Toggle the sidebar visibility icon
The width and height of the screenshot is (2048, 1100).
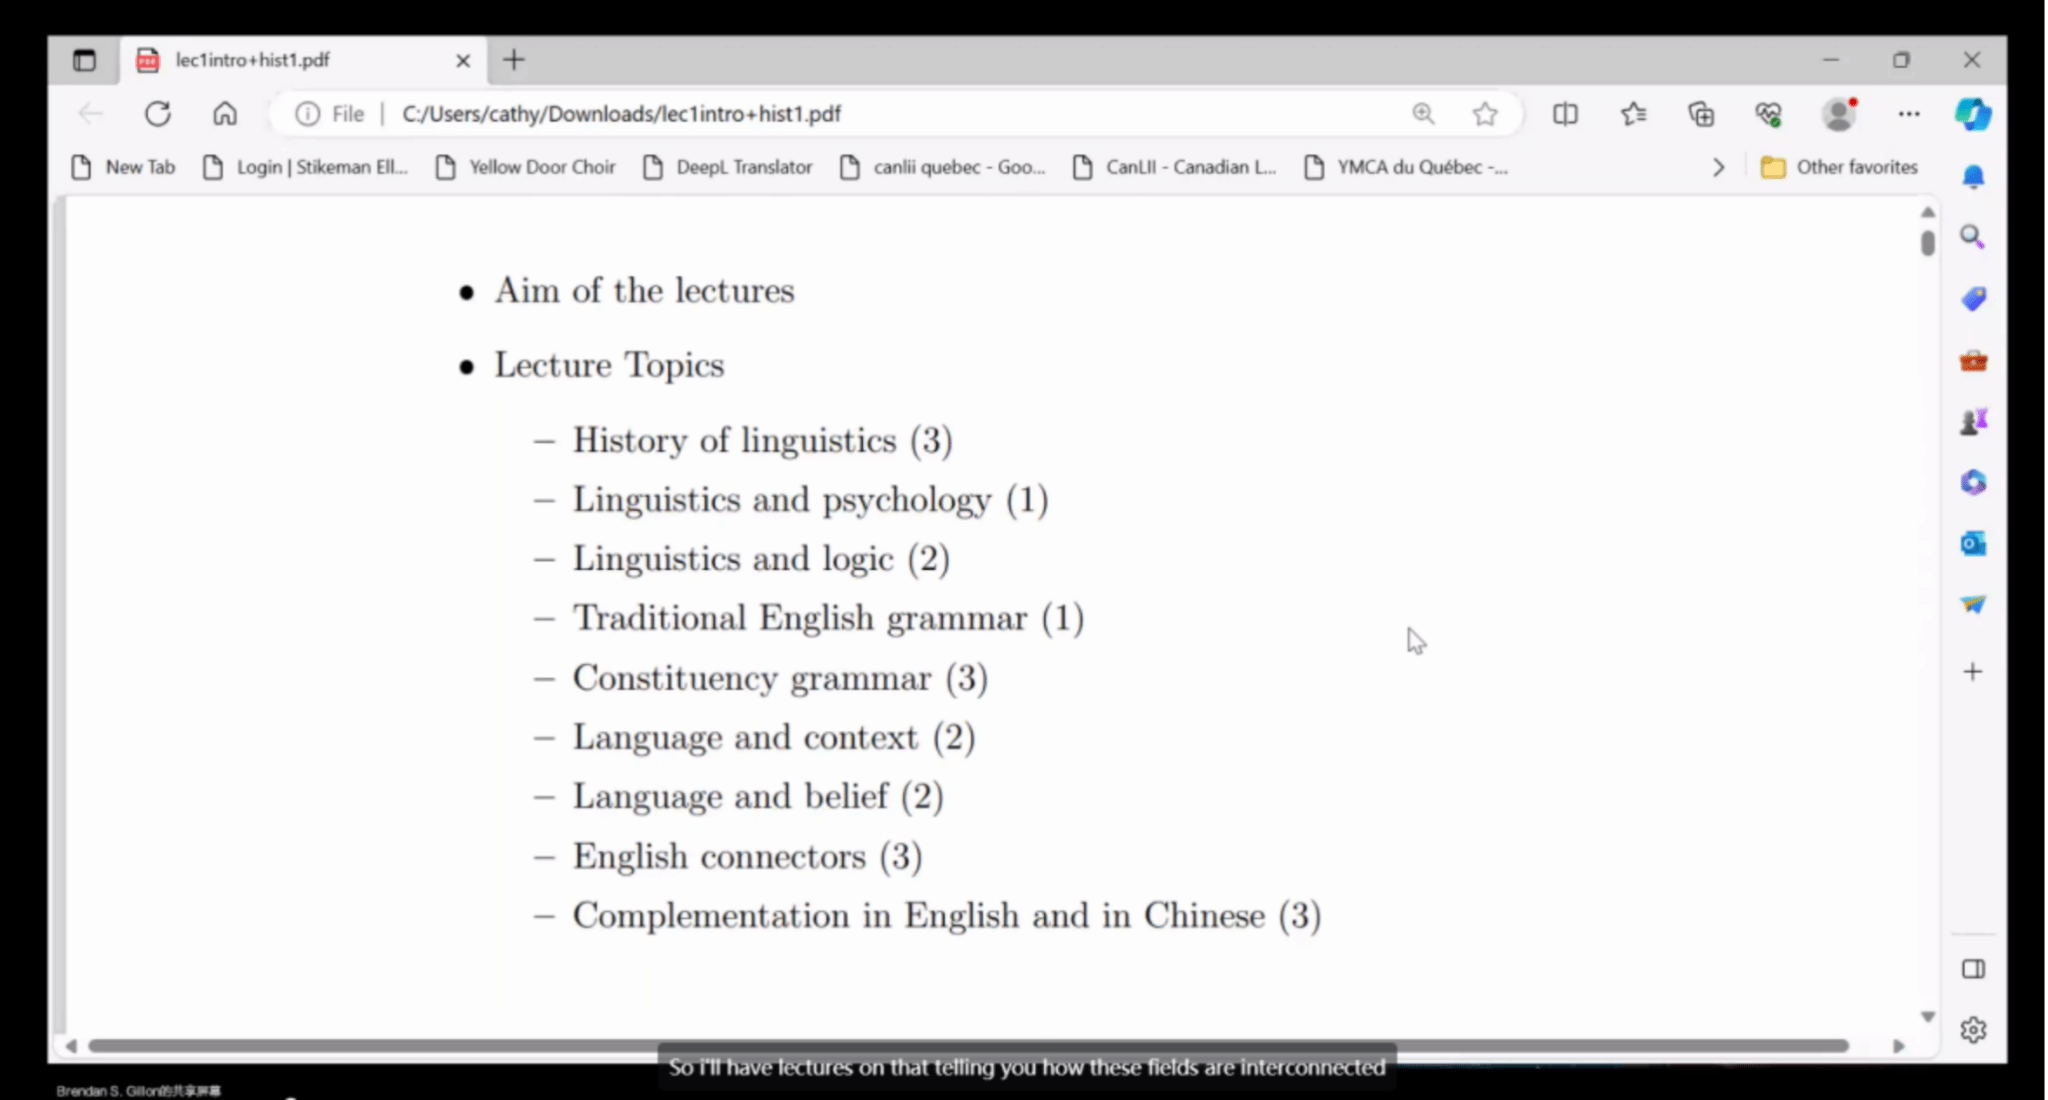[x=1973, y=969]
